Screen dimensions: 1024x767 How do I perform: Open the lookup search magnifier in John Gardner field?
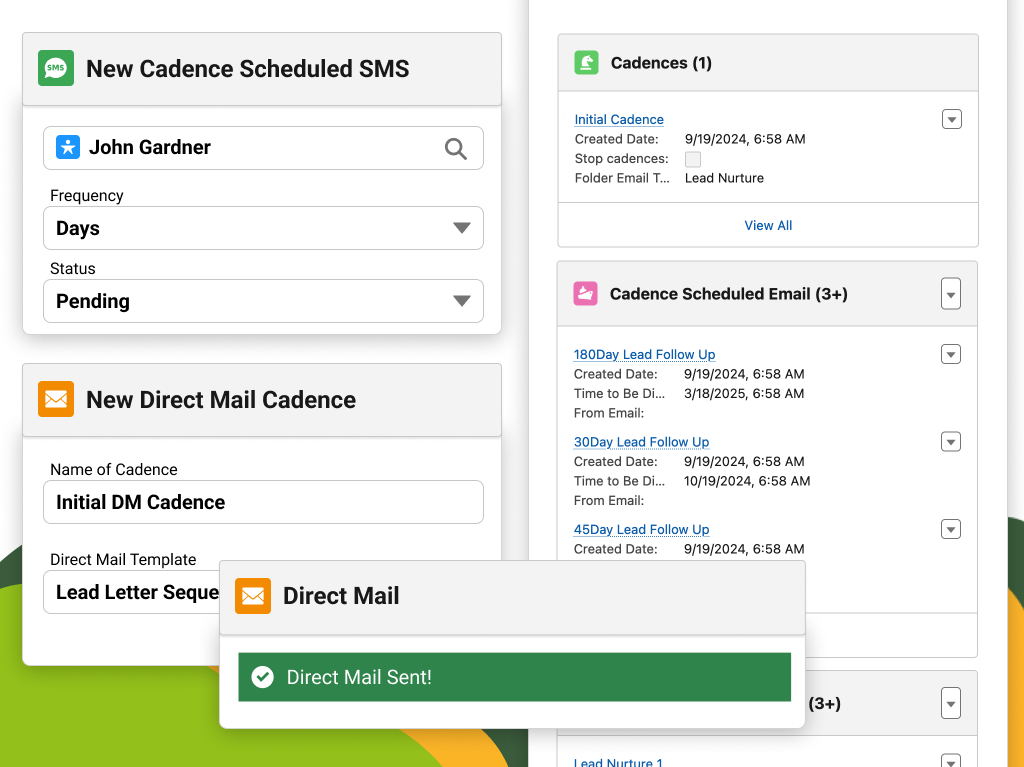(x=456, y=147)
